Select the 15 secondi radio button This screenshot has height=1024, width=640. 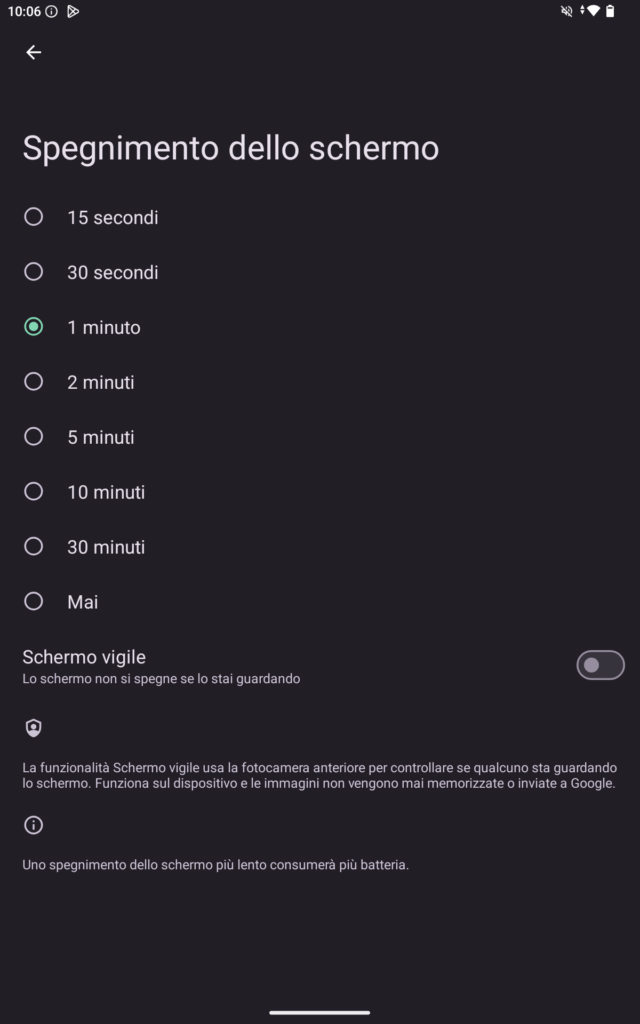tap(34, 217)
